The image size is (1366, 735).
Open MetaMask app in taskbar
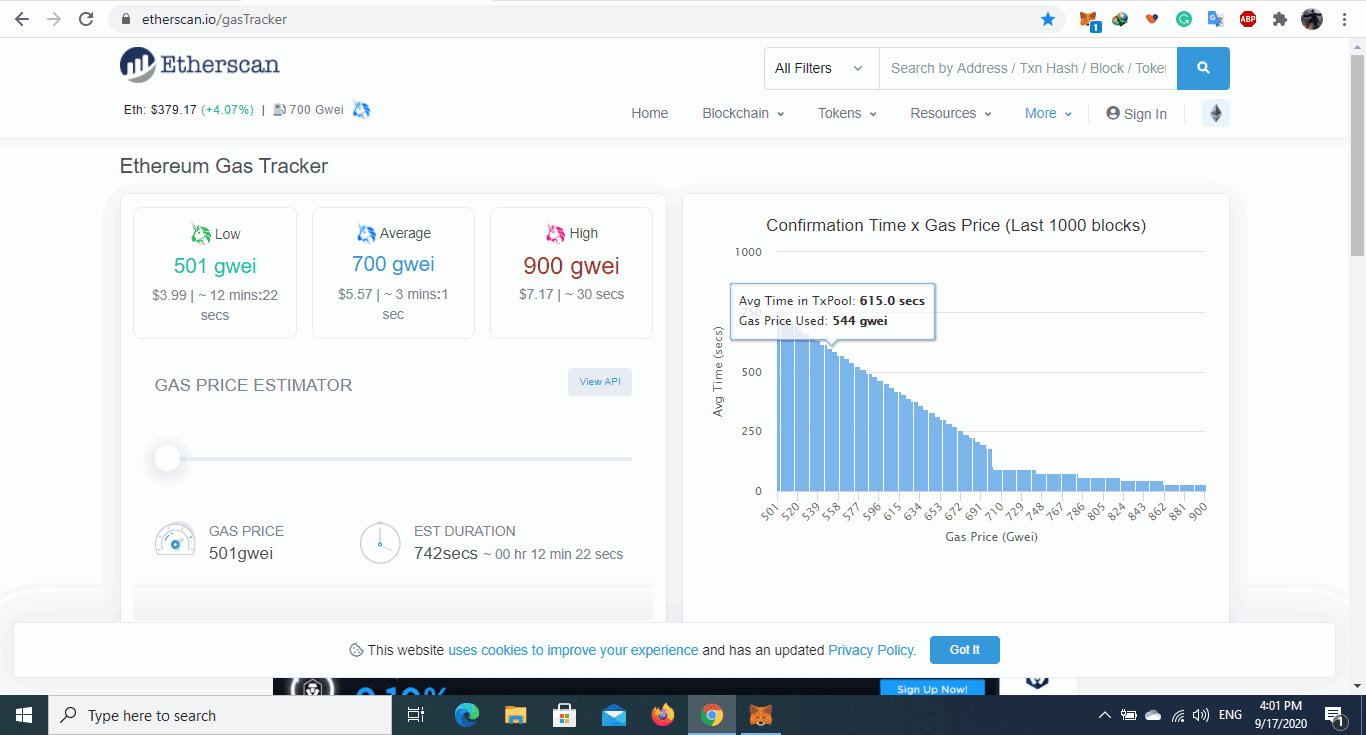pos(761,715)
